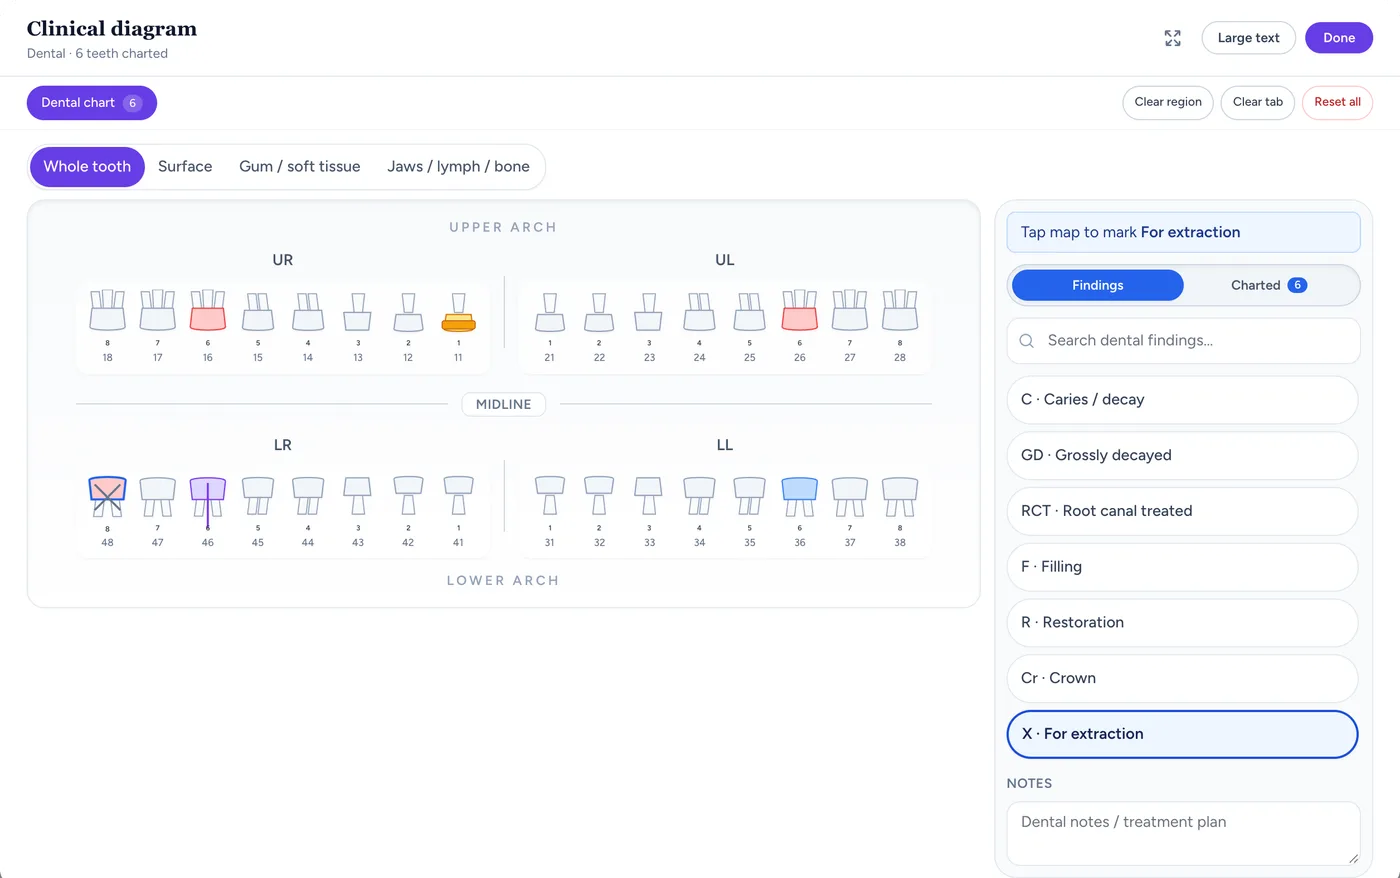Select upper right tooth 14
Viewport: 1400px width, 878px height.
click(x=308, y=312)
